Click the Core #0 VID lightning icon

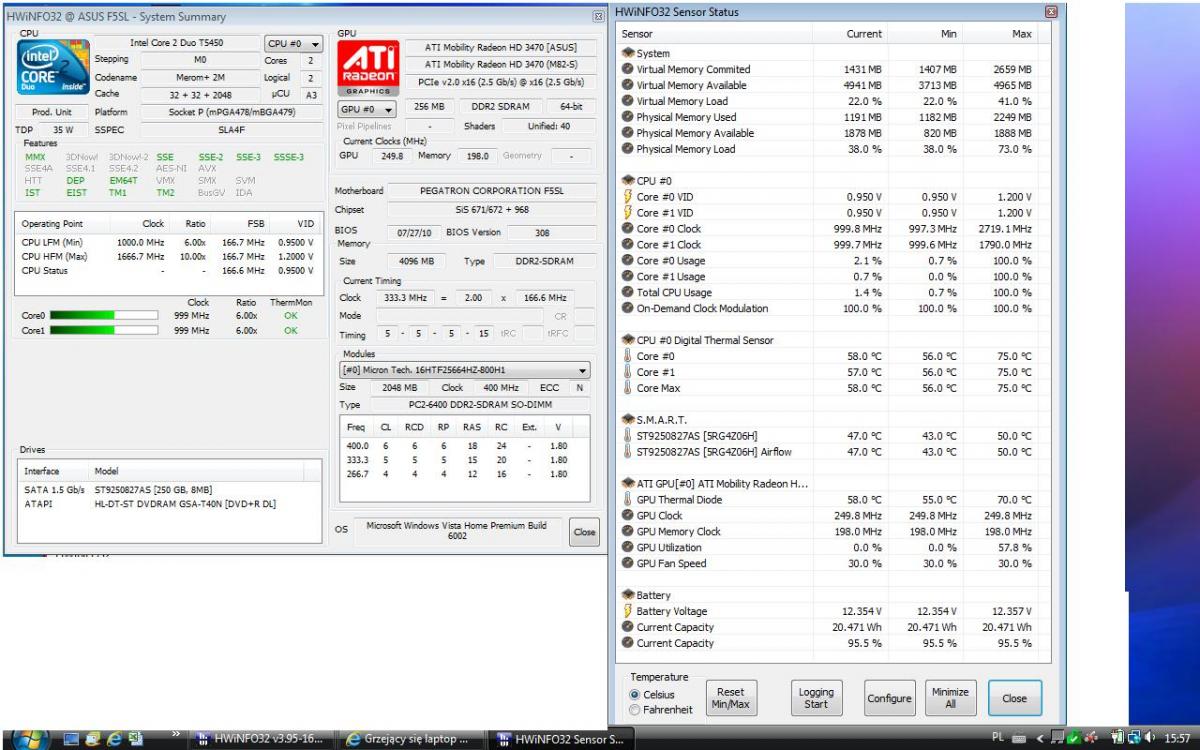tap(628, 197)
